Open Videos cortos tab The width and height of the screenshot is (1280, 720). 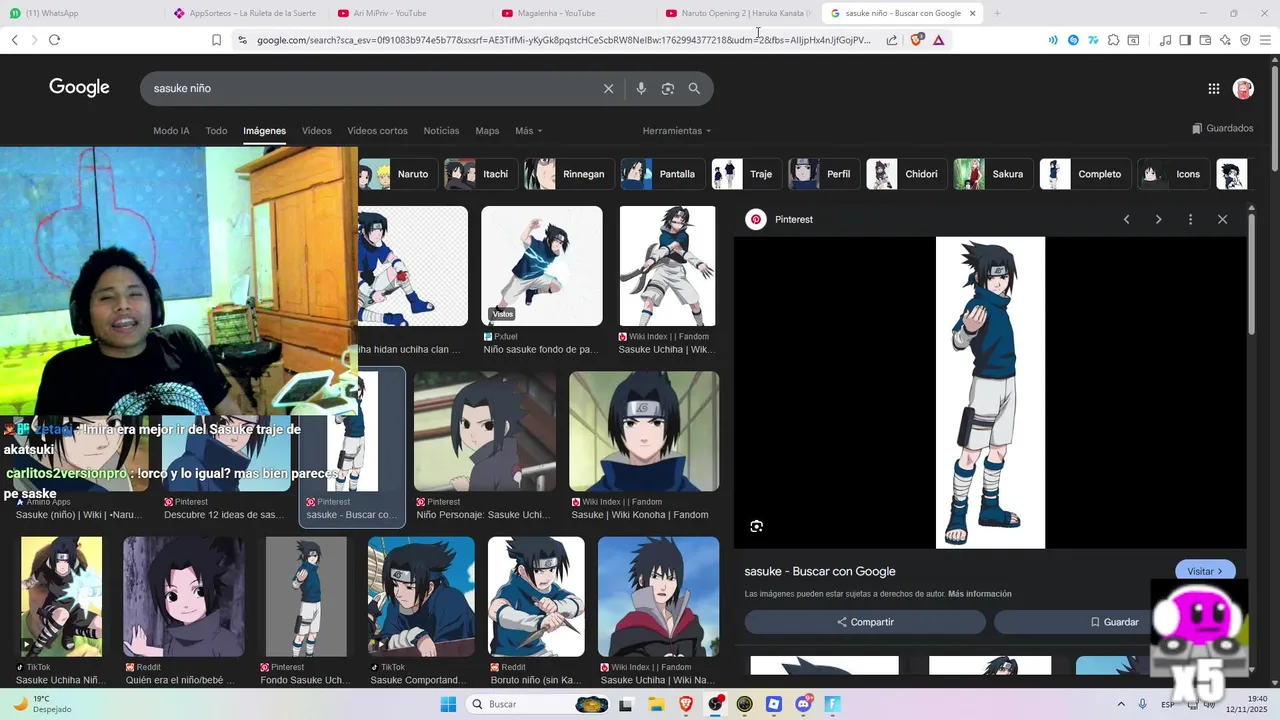377,131
